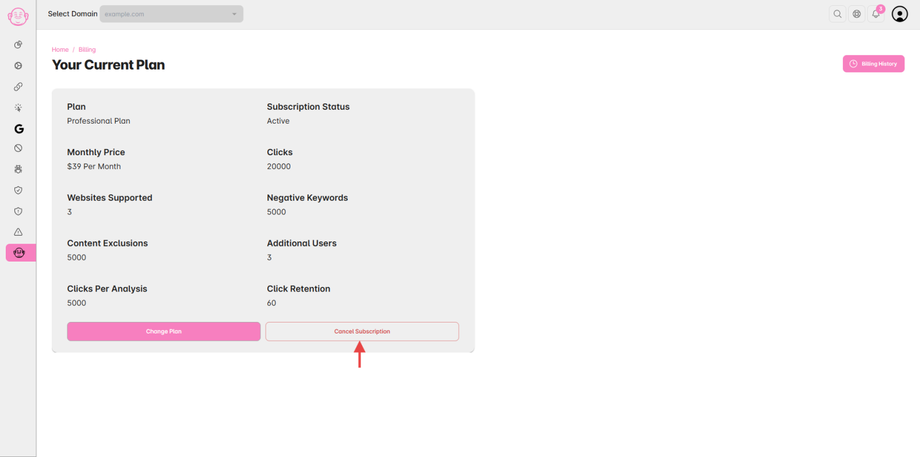
Task: Click the Cancel Subscription button
Action: pyautogui.click(x=362, y=331)
